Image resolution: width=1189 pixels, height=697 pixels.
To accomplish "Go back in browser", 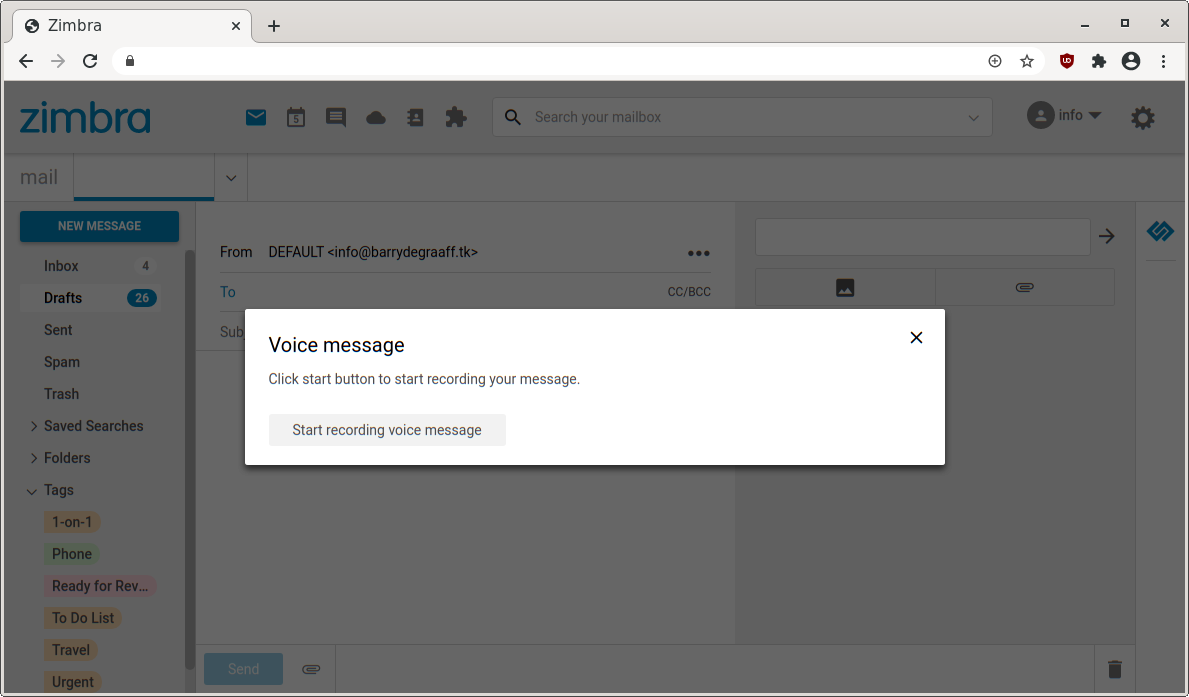I will tap(26, 61).
